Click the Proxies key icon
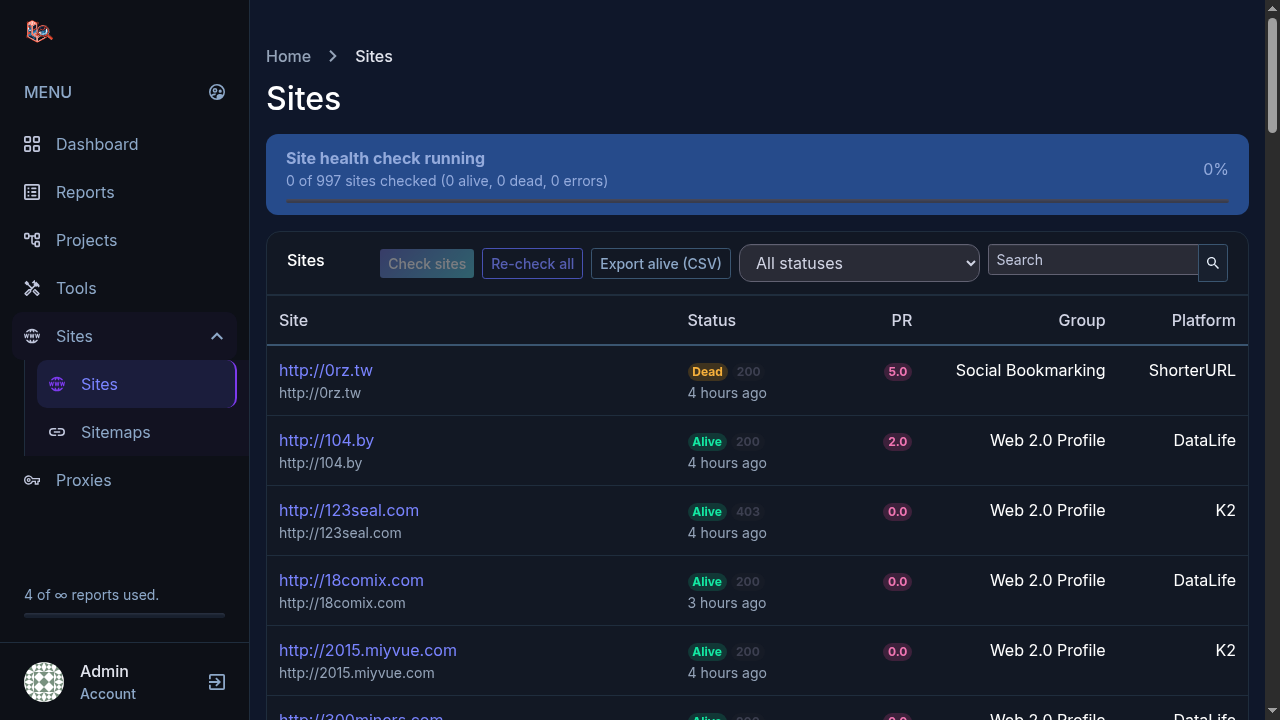 pyautogui.click(x=32, y=480)
